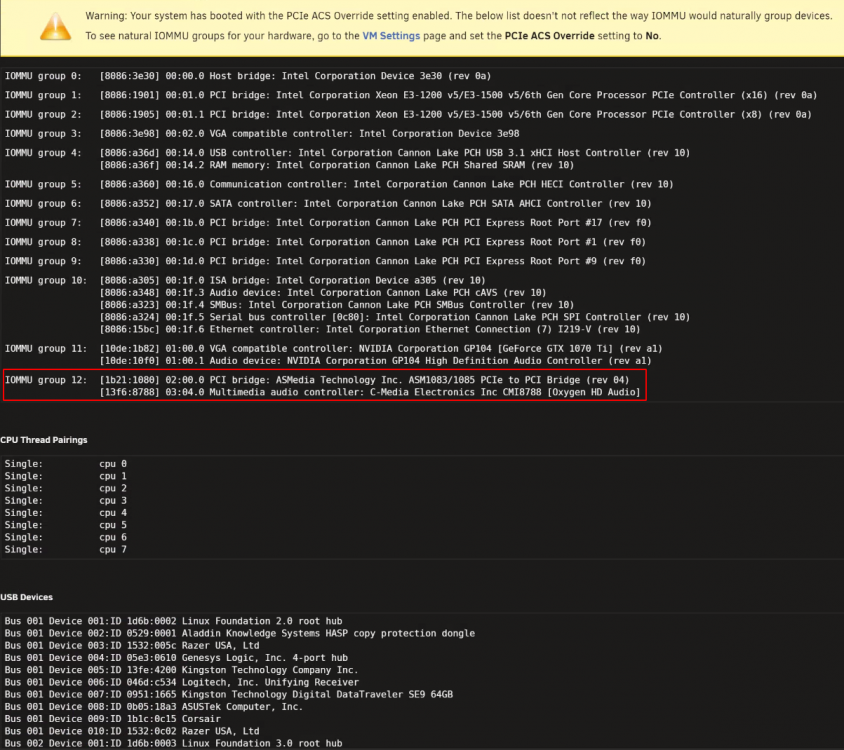Click the ASM1083/1085 PCIe to PCI Bridge line
844x750 pixels.
coord(364,380)
